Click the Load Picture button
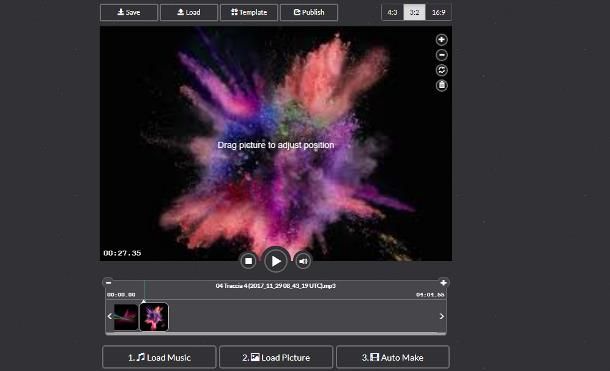The height and width of the screenshot is (371, 610). click(x=276, y=357)
